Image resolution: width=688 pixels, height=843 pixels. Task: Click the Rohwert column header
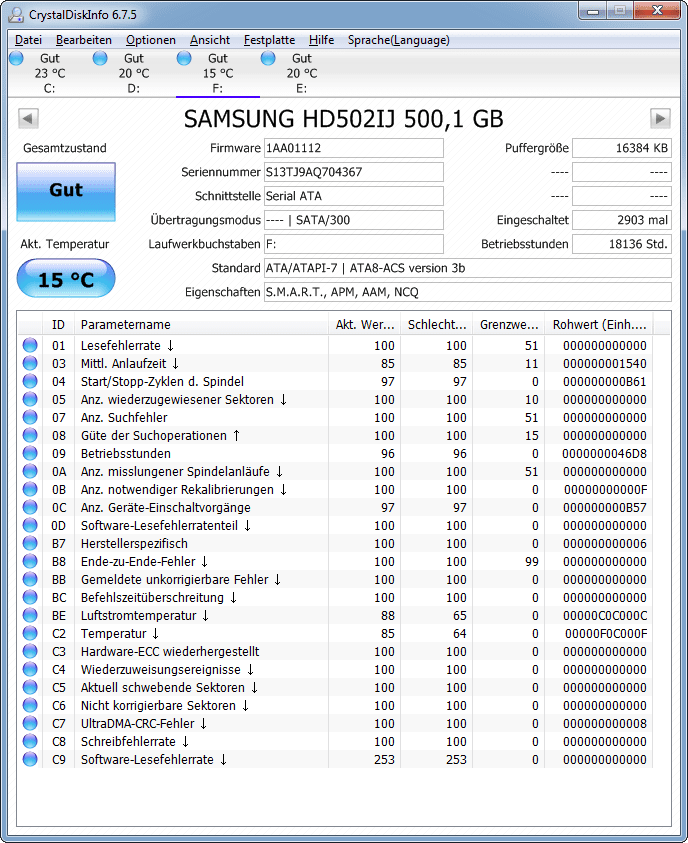click(x=599, y=325)
